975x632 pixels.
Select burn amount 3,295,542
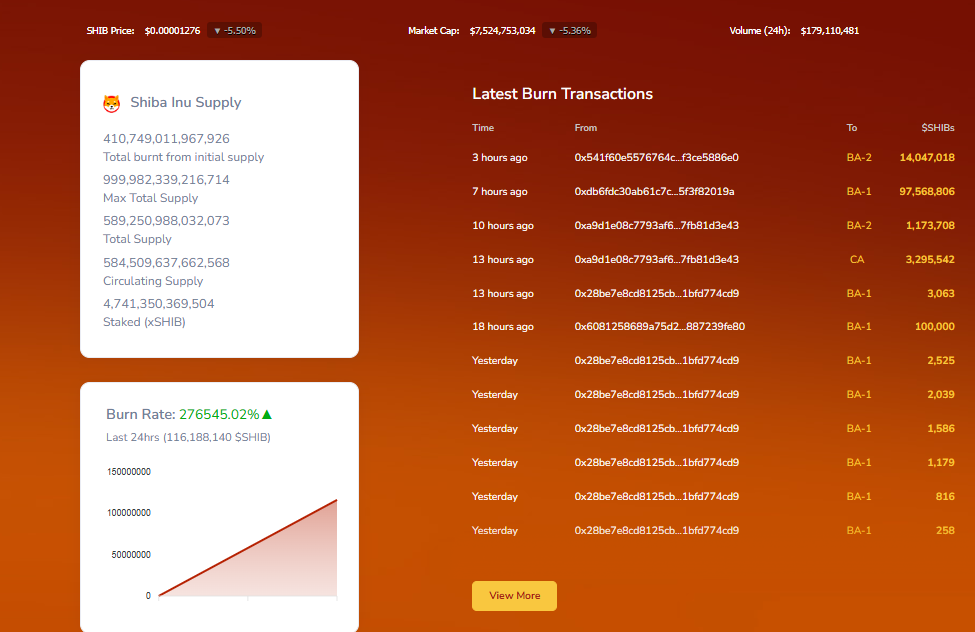point(930,259)
